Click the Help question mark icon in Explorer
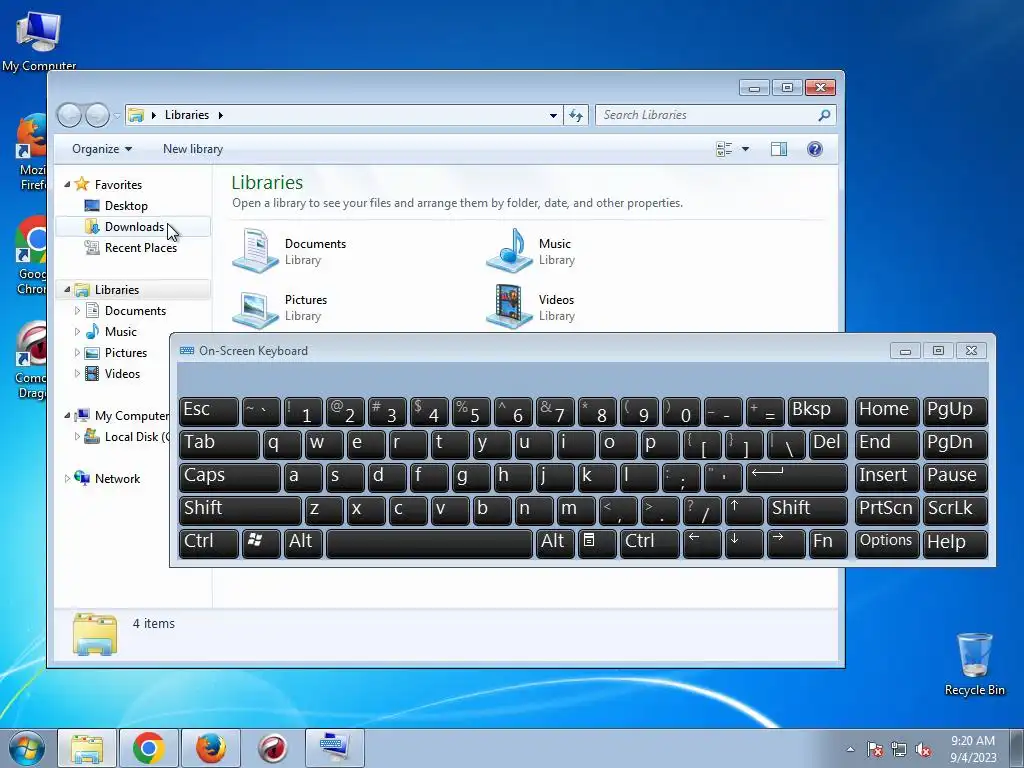 click(814, 149)
